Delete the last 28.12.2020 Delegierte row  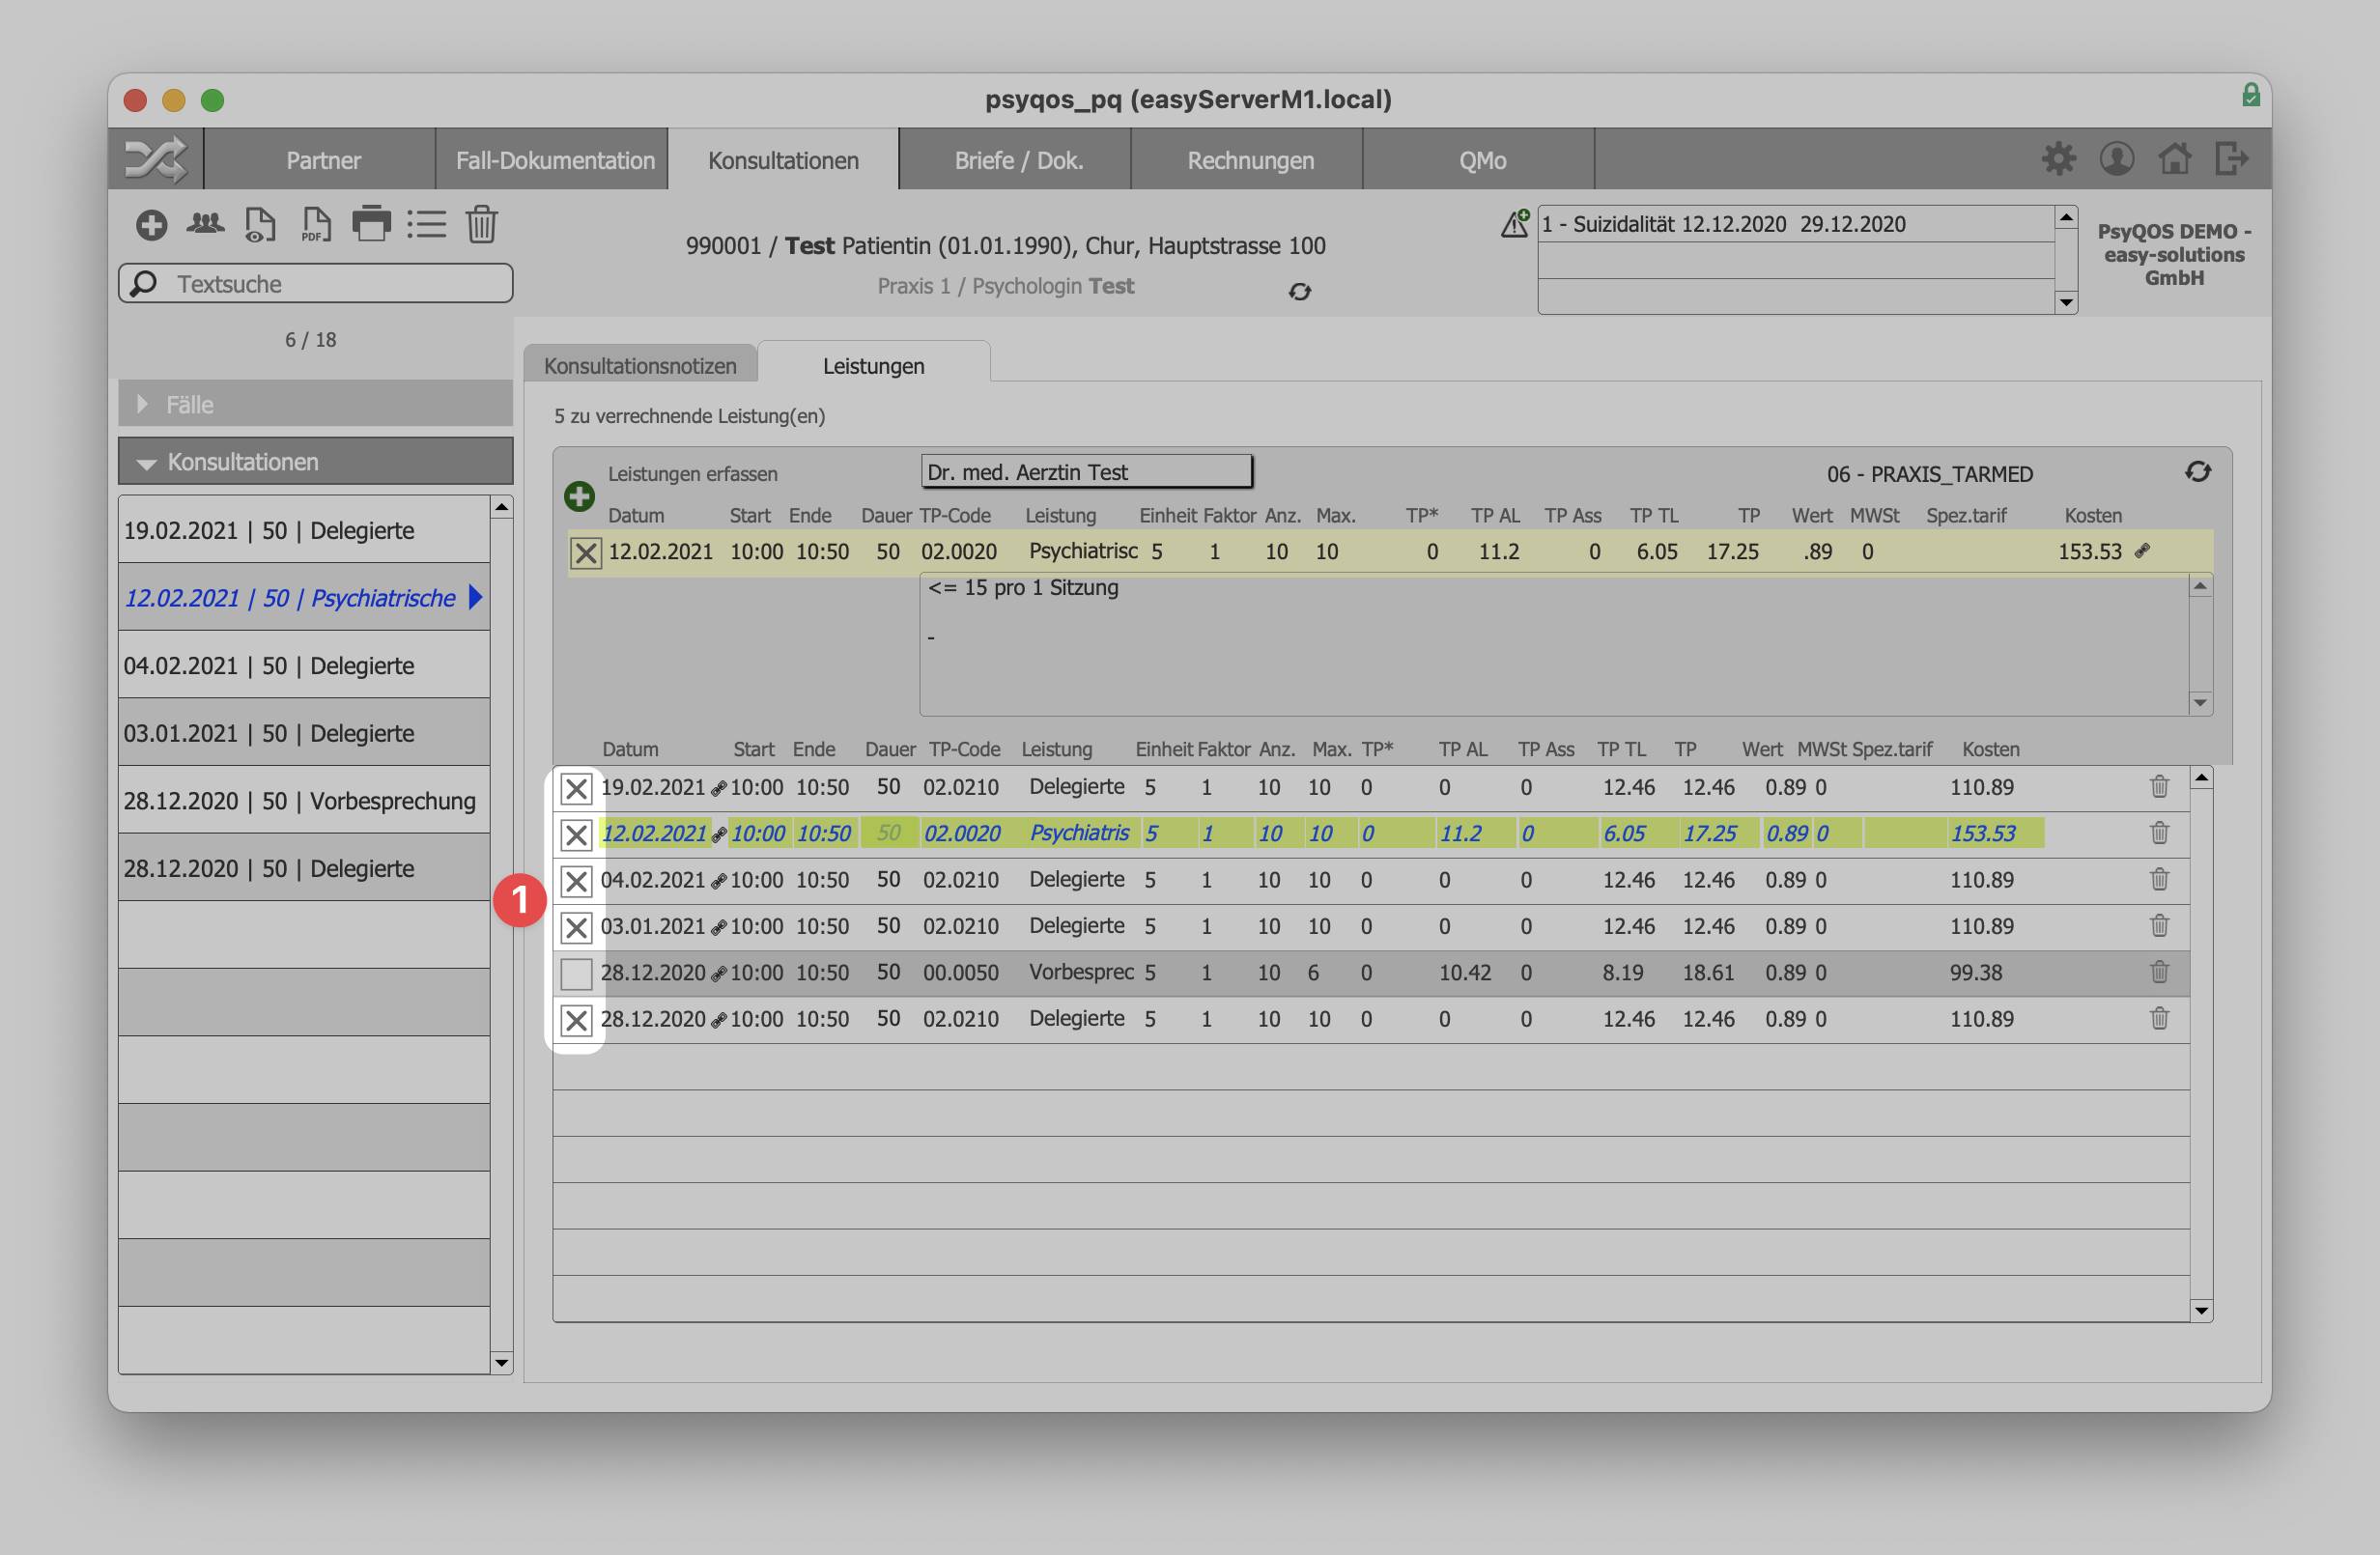2159,1019
